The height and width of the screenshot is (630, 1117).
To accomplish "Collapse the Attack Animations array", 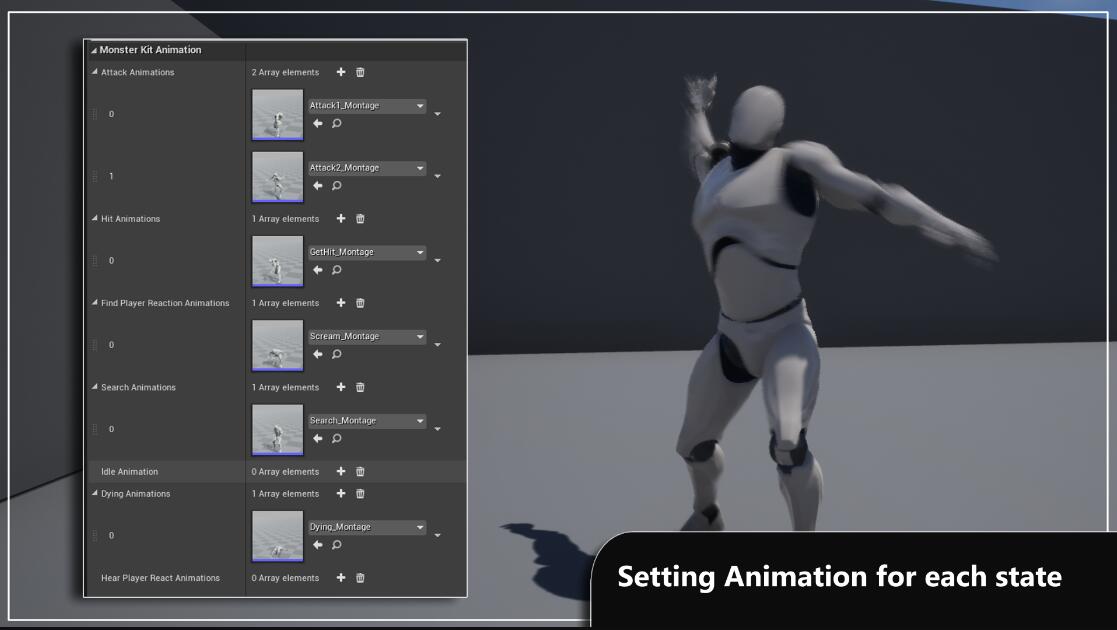I will pos(95,72).
